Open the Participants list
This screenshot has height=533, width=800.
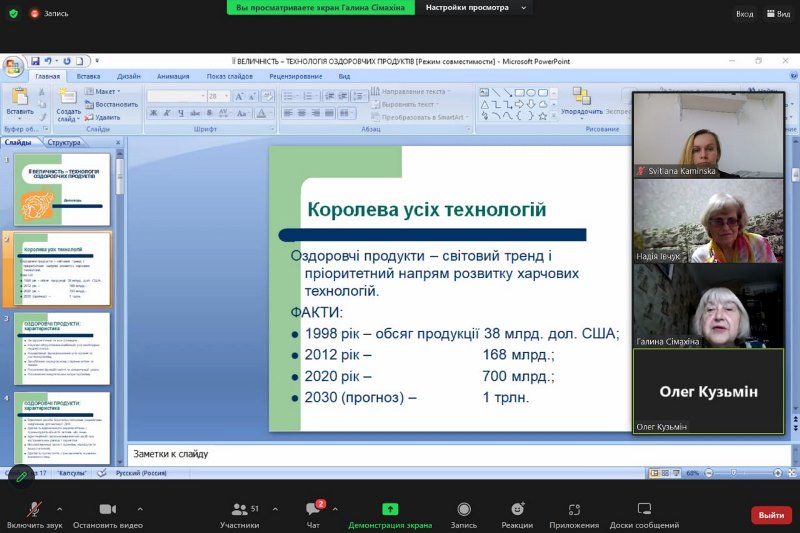(x=239, y=510)
